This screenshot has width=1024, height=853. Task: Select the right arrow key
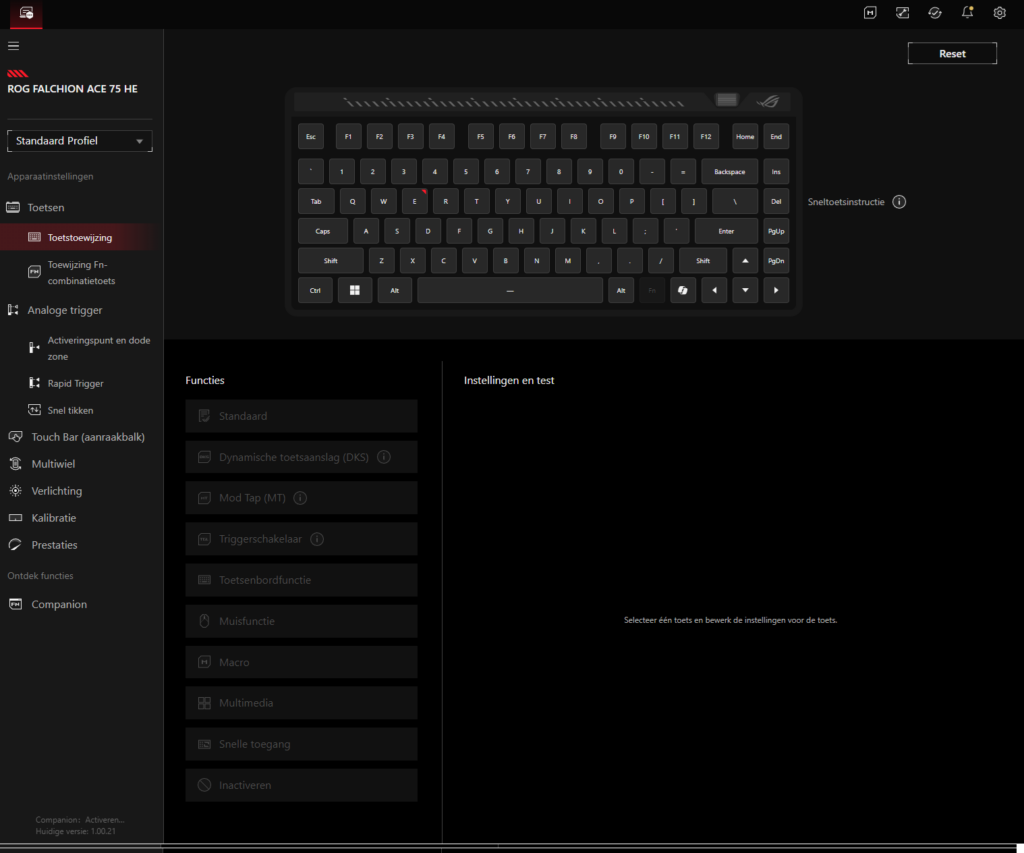(776, 290)
